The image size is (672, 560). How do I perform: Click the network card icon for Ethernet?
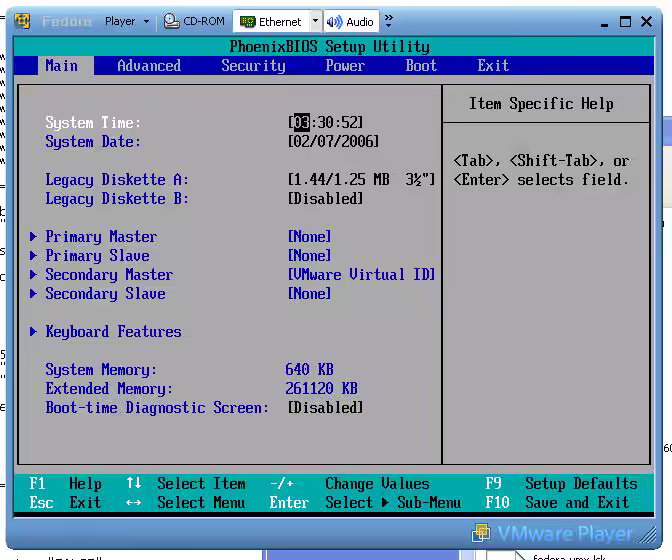coord(247,21)
